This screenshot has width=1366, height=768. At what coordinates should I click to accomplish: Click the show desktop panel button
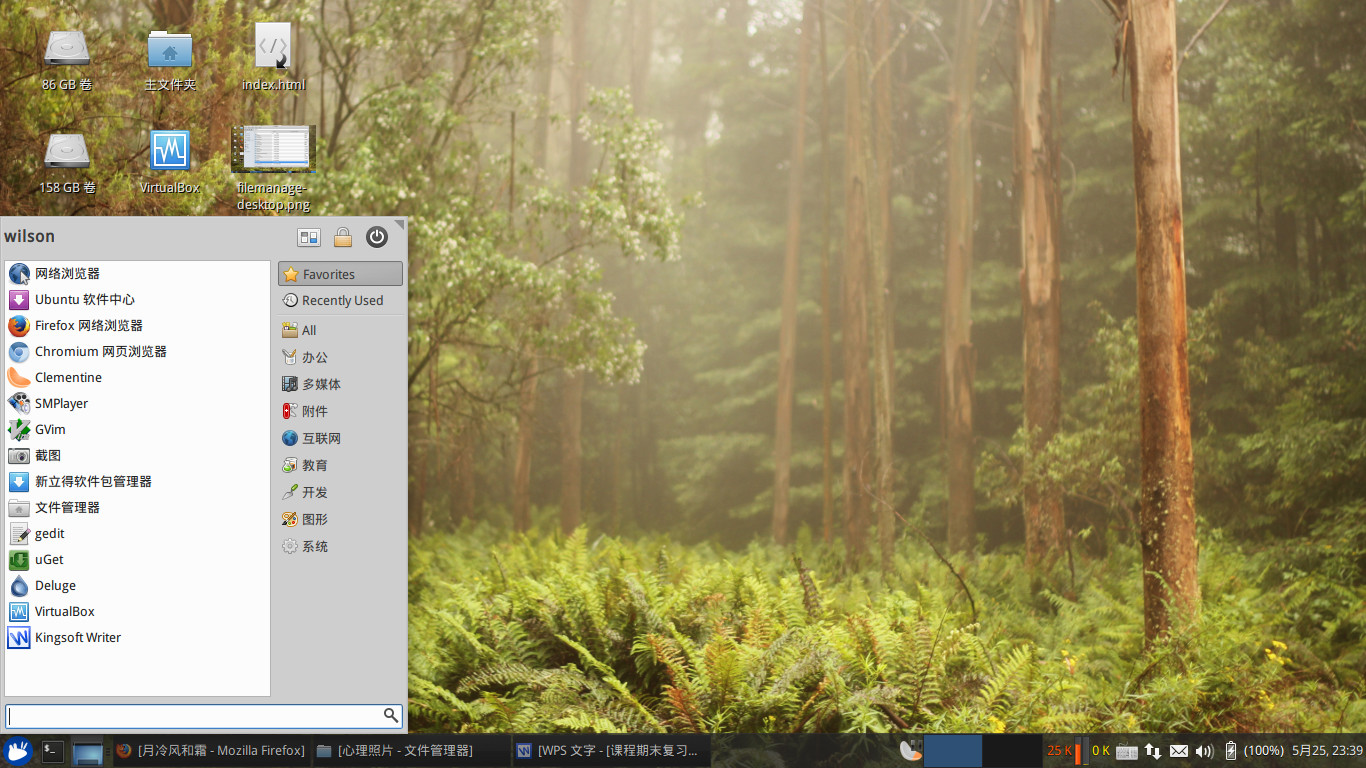tap(88, 750)
